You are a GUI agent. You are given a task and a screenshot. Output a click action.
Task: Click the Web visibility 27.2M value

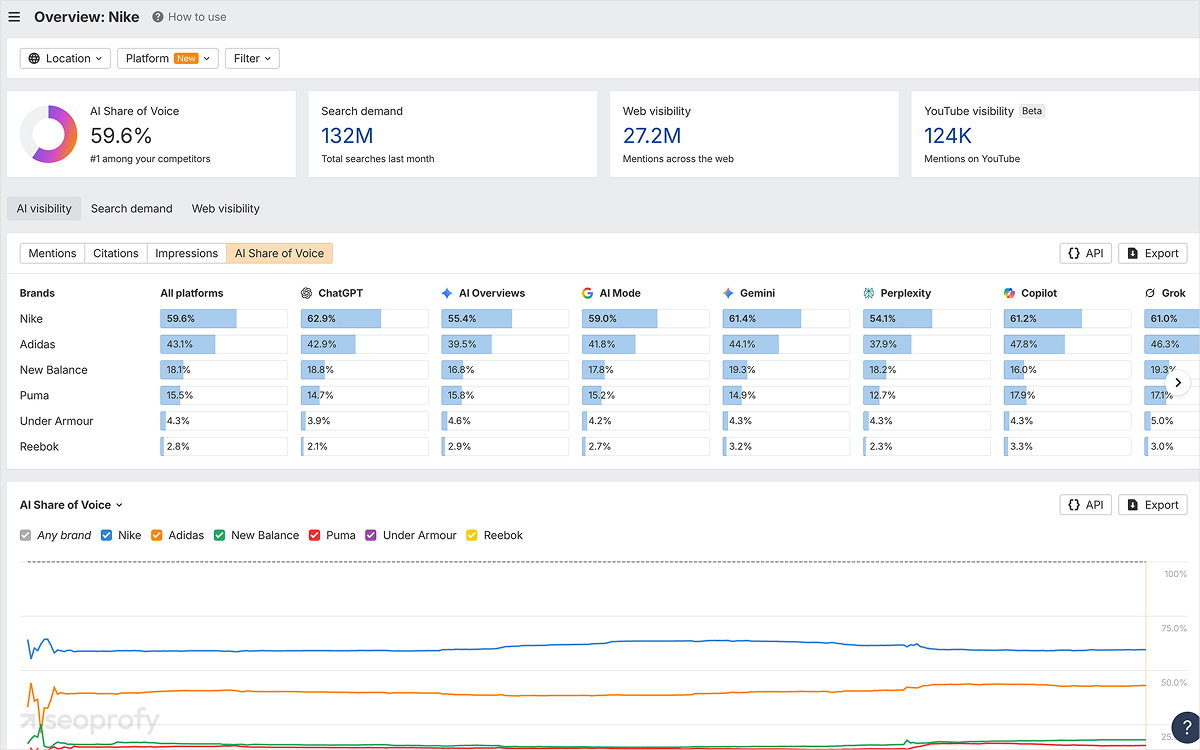pos(652,136)
